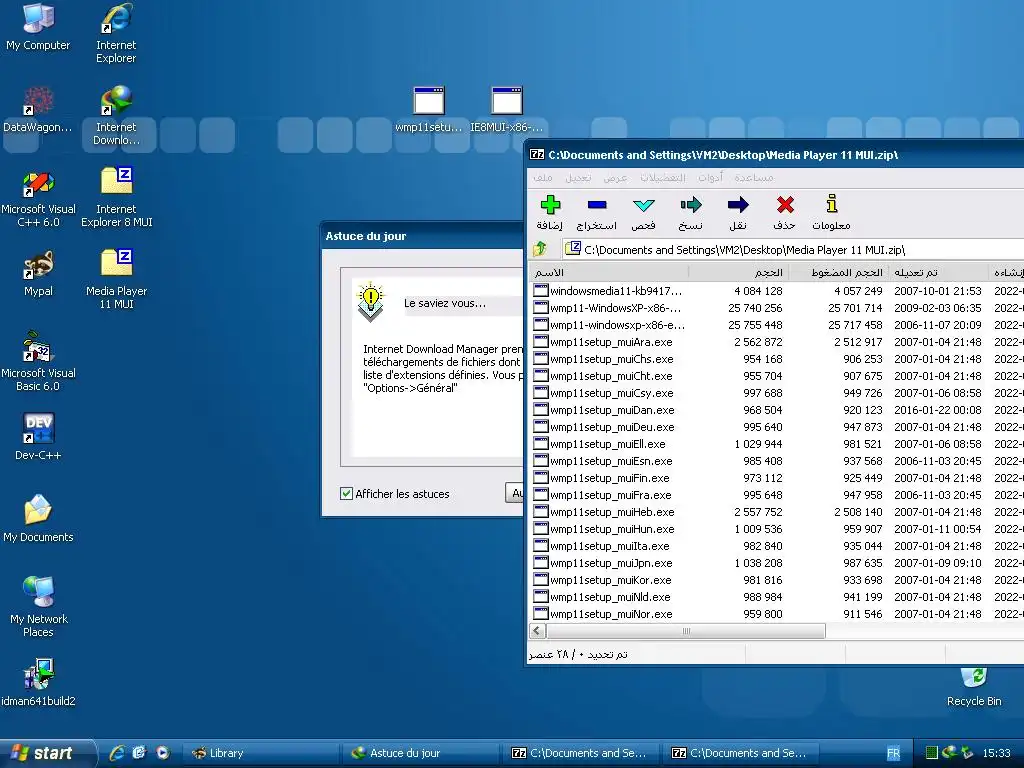
Task: Click the lightbulb tip icon in dialog
Action: 370,301
